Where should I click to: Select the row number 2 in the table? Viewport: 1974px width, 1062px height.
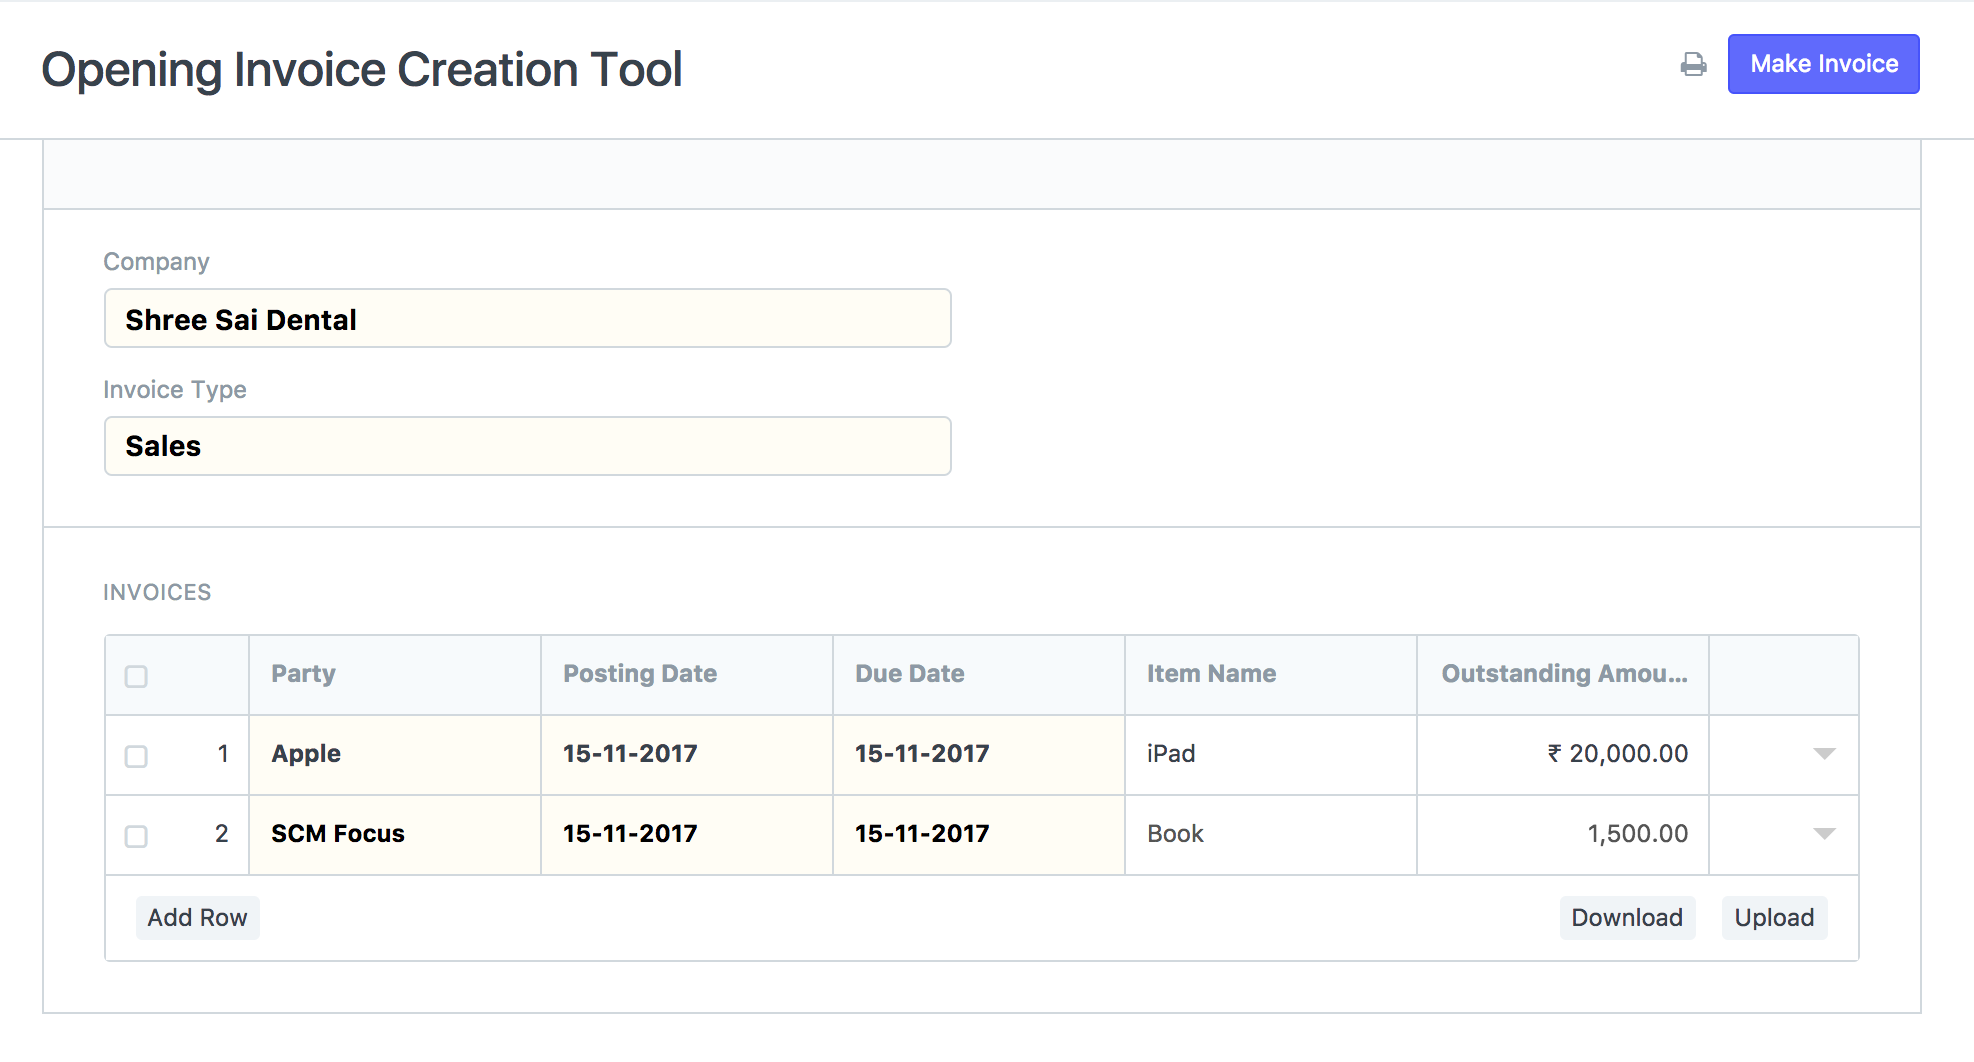point(222,834)
